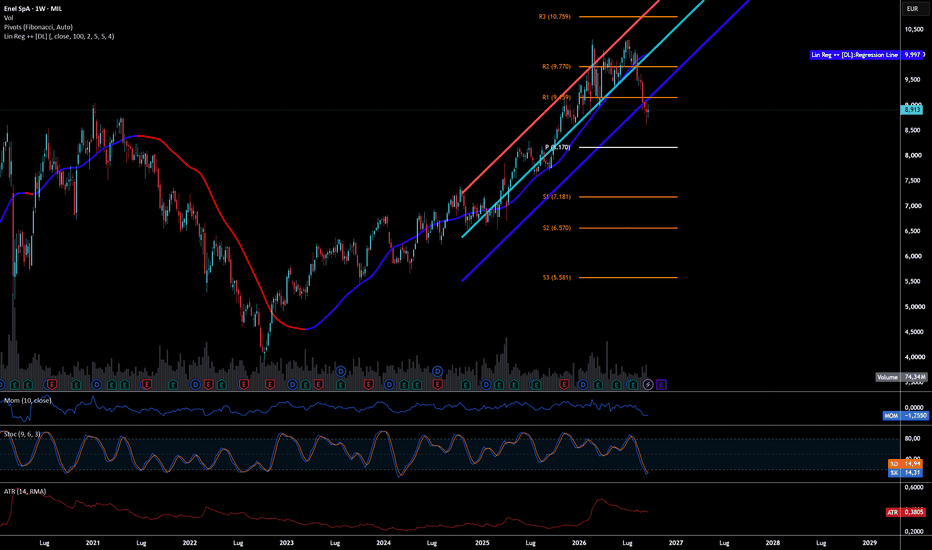Click the white P pivot line

tap(628, 147)
